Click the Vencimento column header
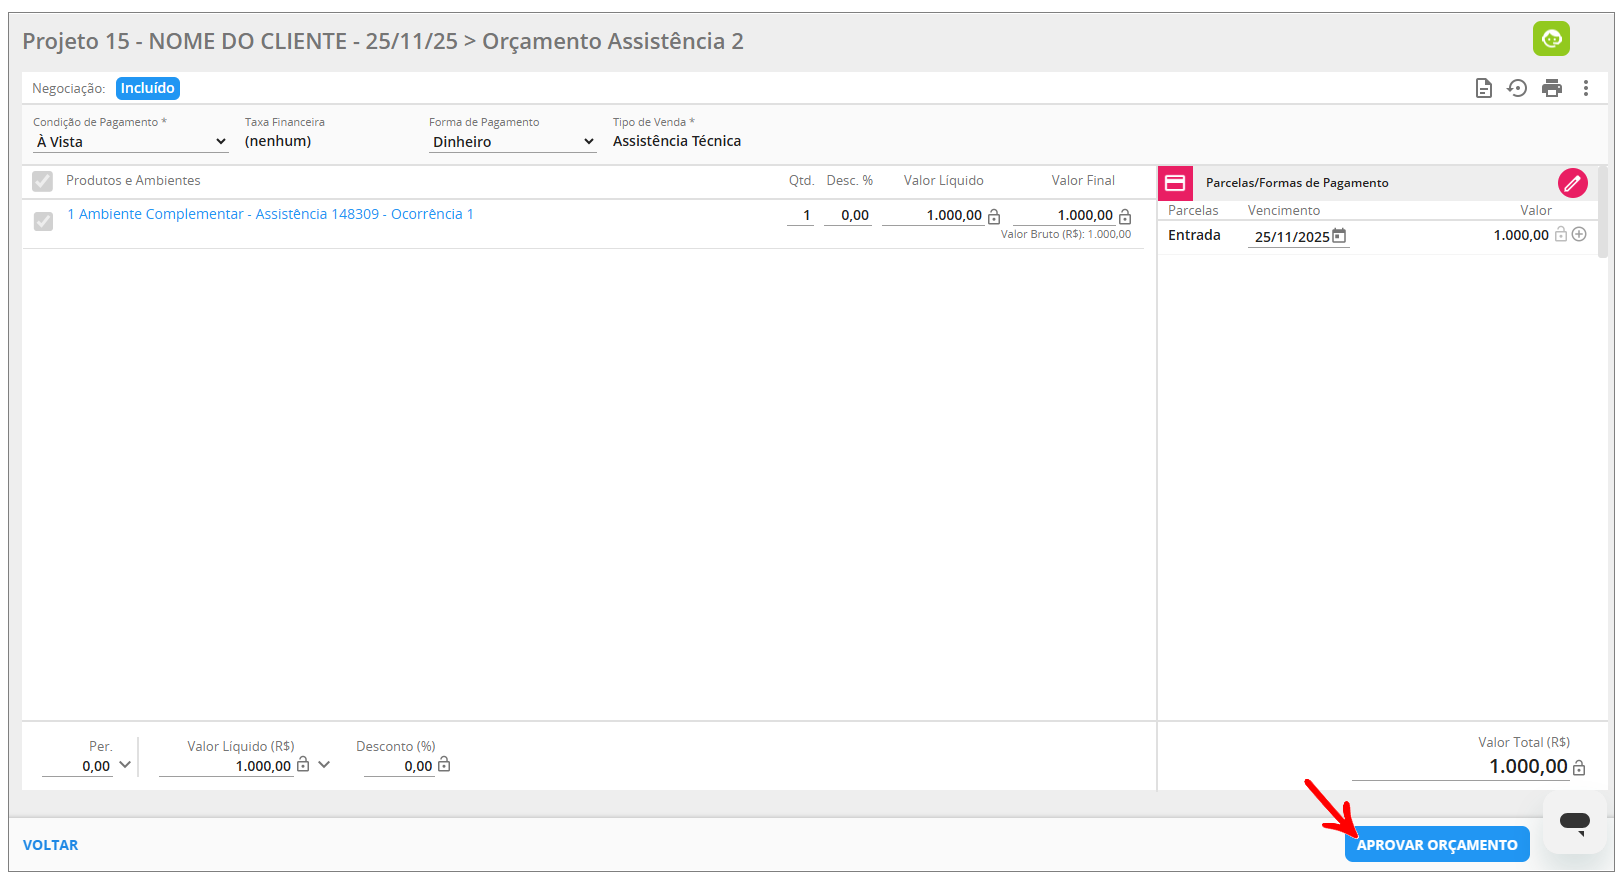Image resolution: width=1619 pixels, height=880 pixels. point(1284,210)
